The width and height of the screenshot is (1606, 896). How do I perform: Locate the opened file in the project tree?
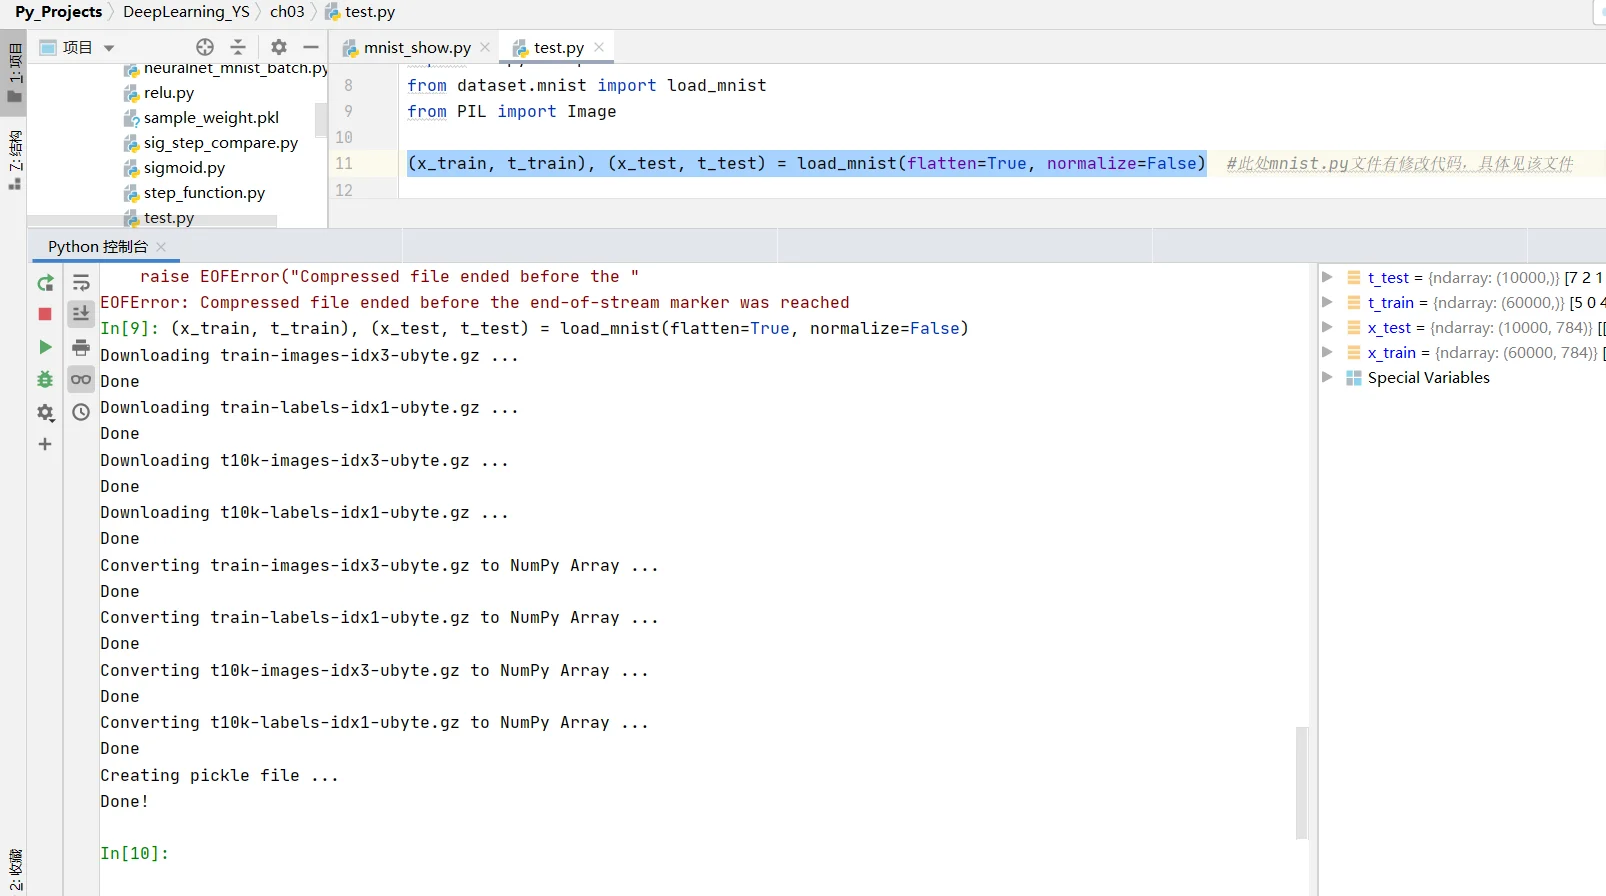pyautogui.click(x=205, y=47)
